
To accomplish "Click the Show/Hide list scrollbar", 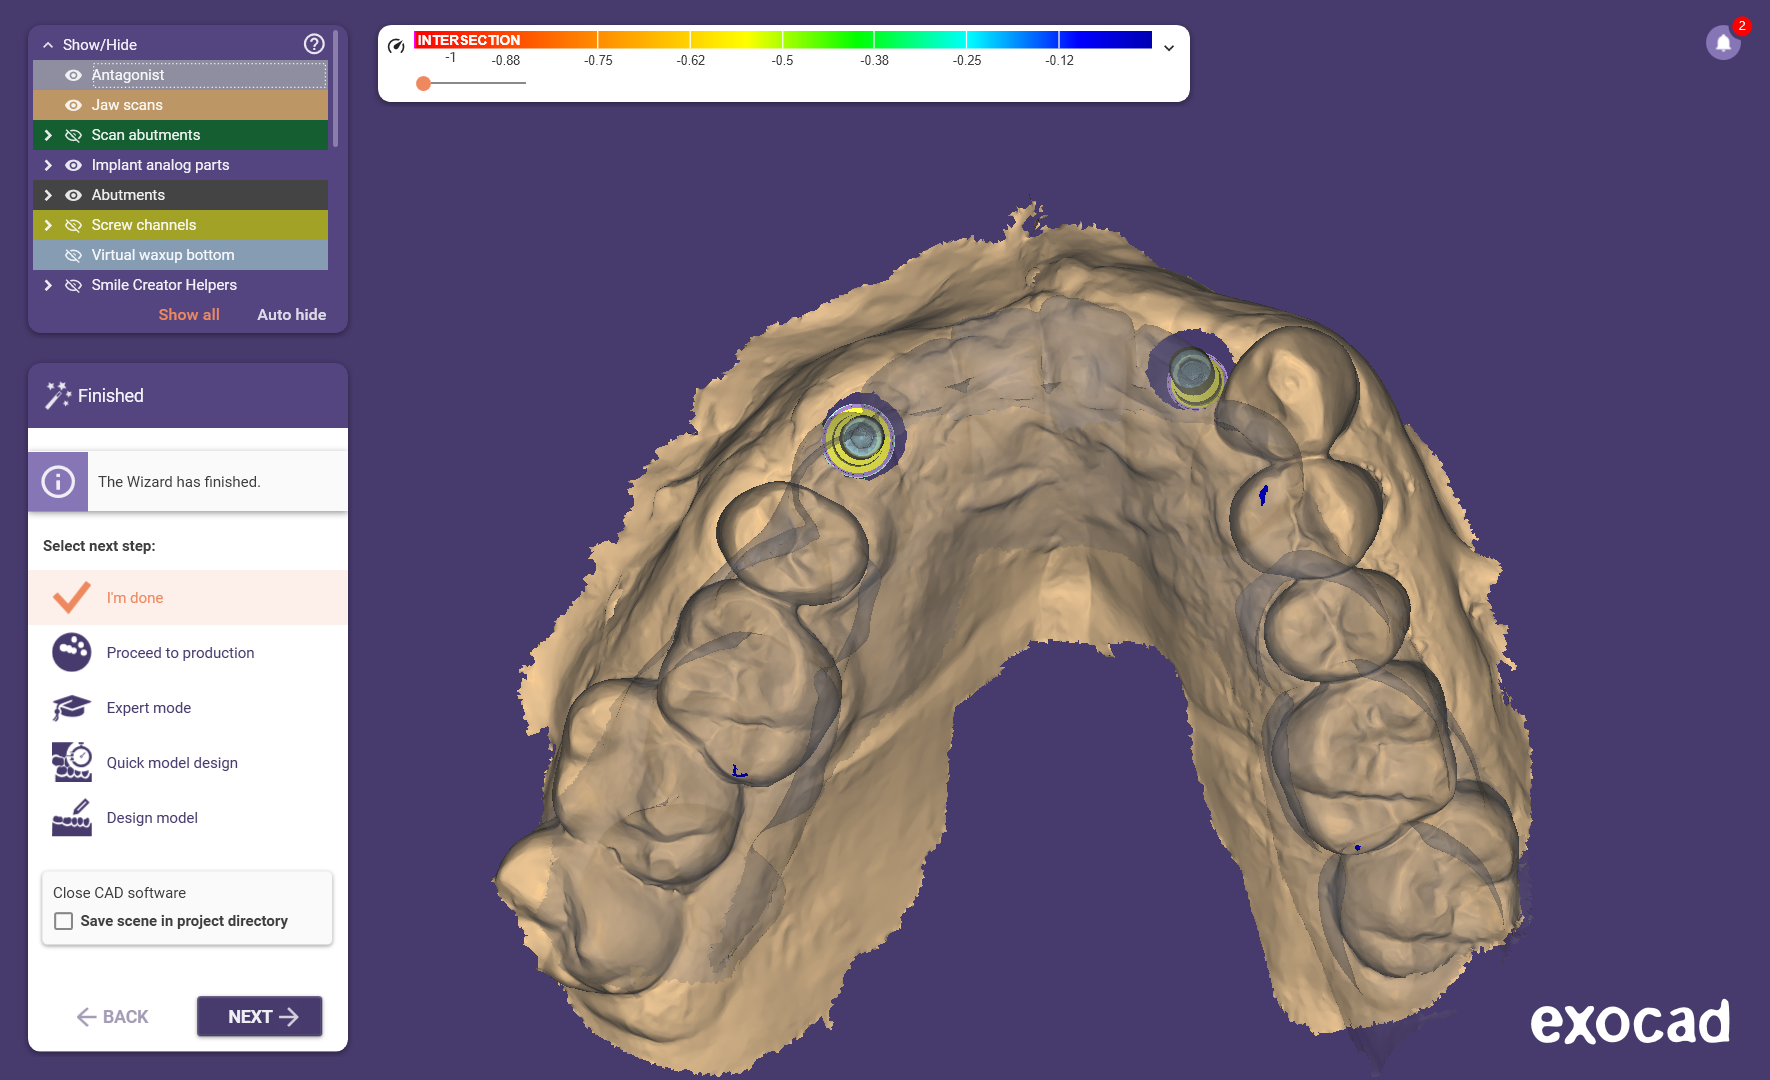I will [336, 90].
